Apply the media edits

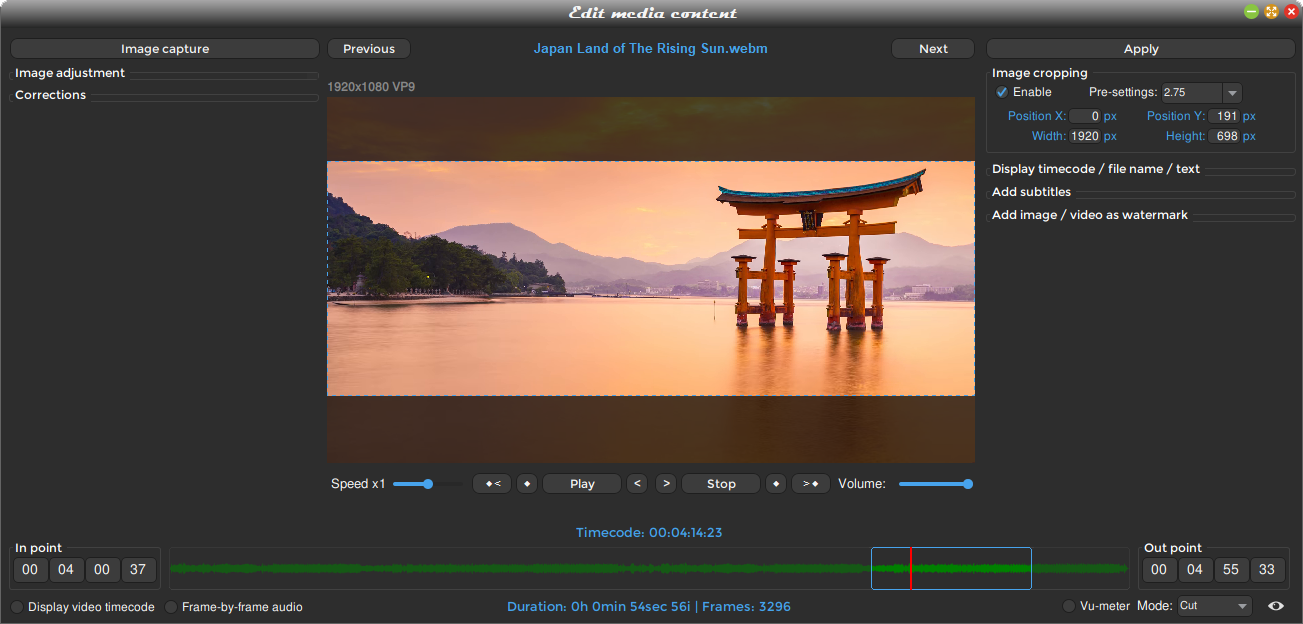click(1140, 48)
